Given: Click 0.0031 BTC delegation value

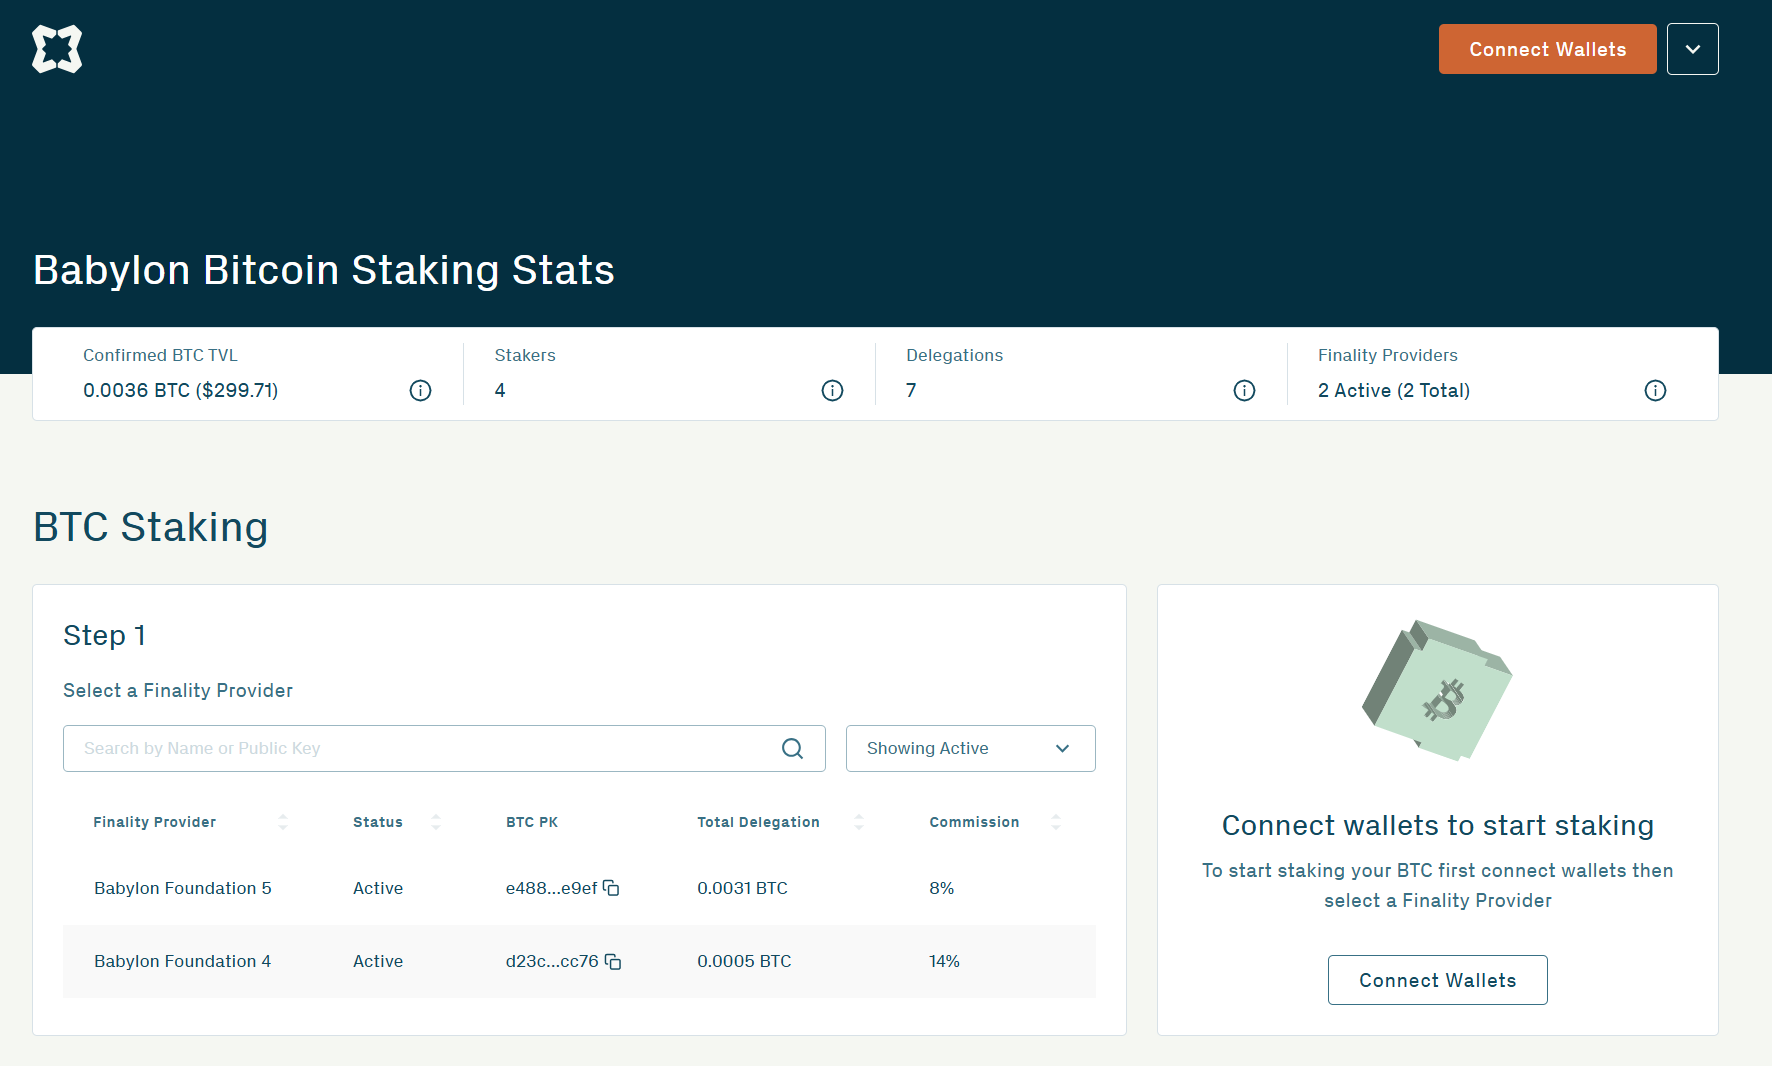Looking at the screenshot, I should point(742,888).
